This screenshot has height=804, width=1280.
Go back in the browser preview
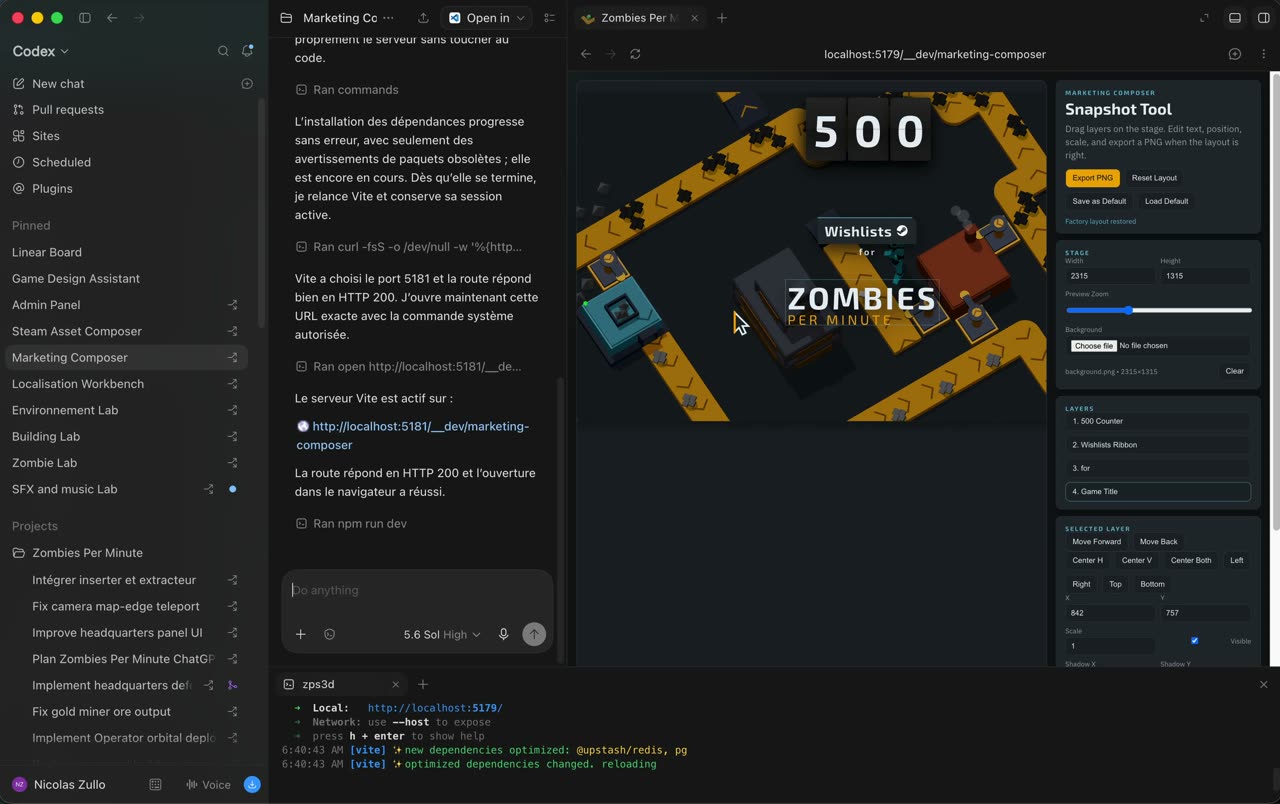(x=586, y=54)
